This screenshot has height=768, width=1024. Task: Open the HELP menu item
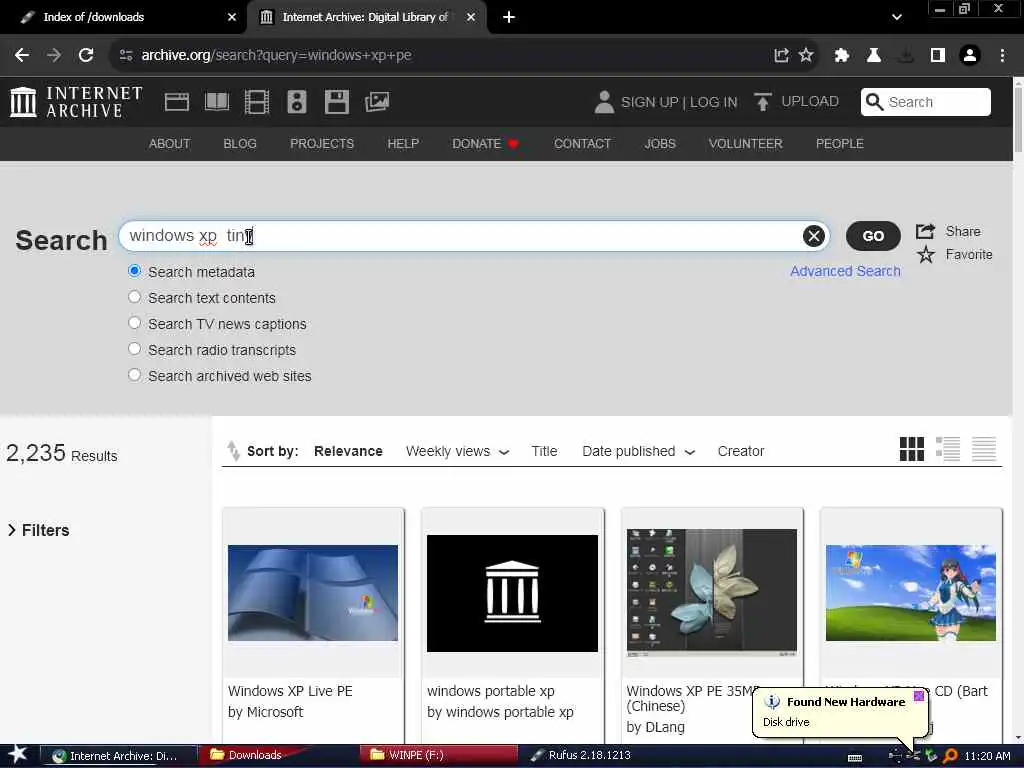(x=403, y=144)
